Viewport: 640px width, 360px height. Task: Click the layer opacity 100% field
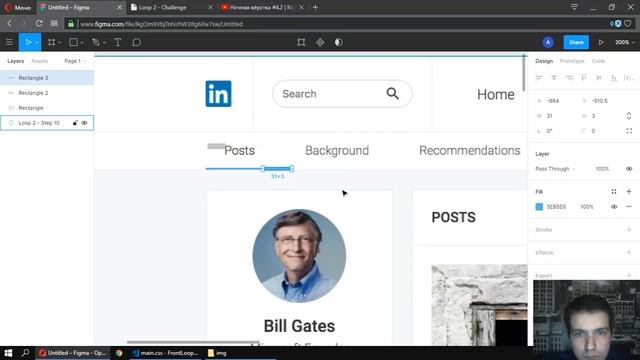602,169
